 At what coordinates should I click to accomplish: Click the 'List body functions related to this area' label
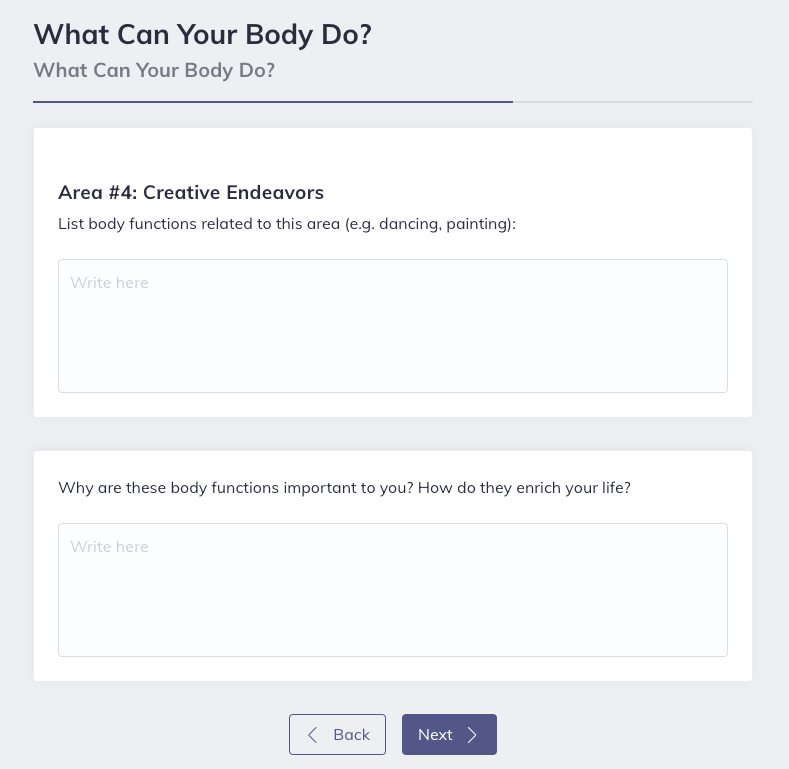[200, 224]
